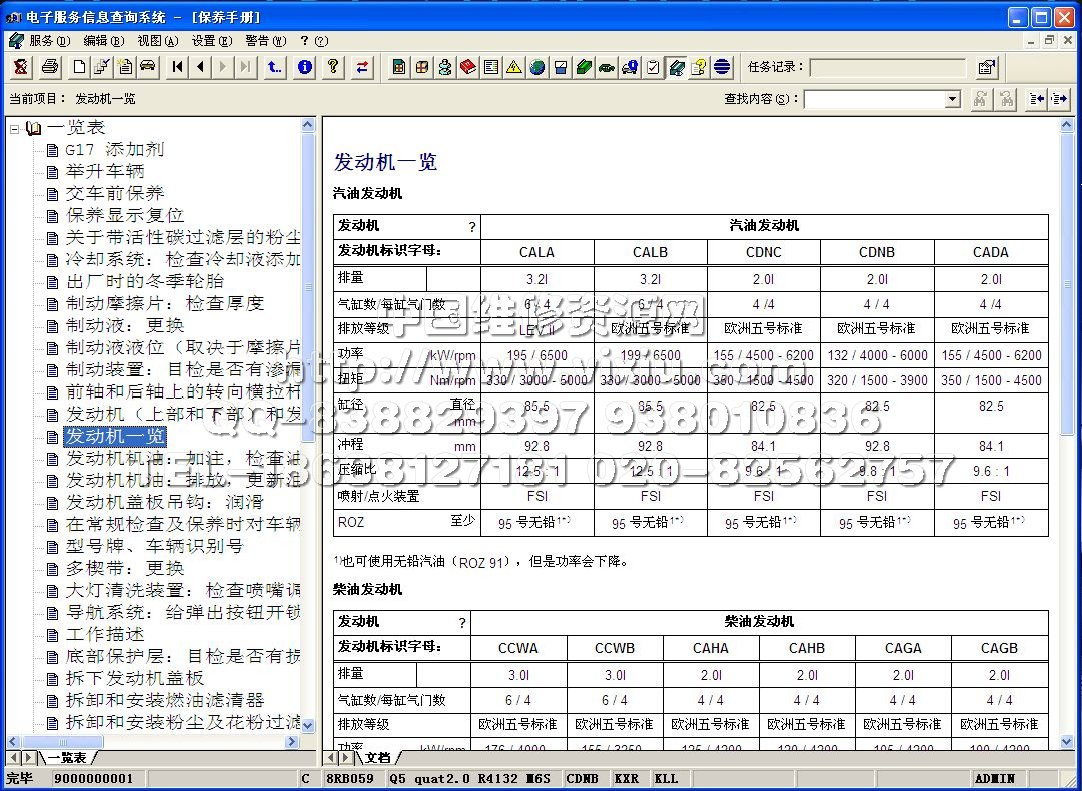Click the yellow warning triangle icon
This screenshot has width=1082, height=791.
(x=513, y=67)
